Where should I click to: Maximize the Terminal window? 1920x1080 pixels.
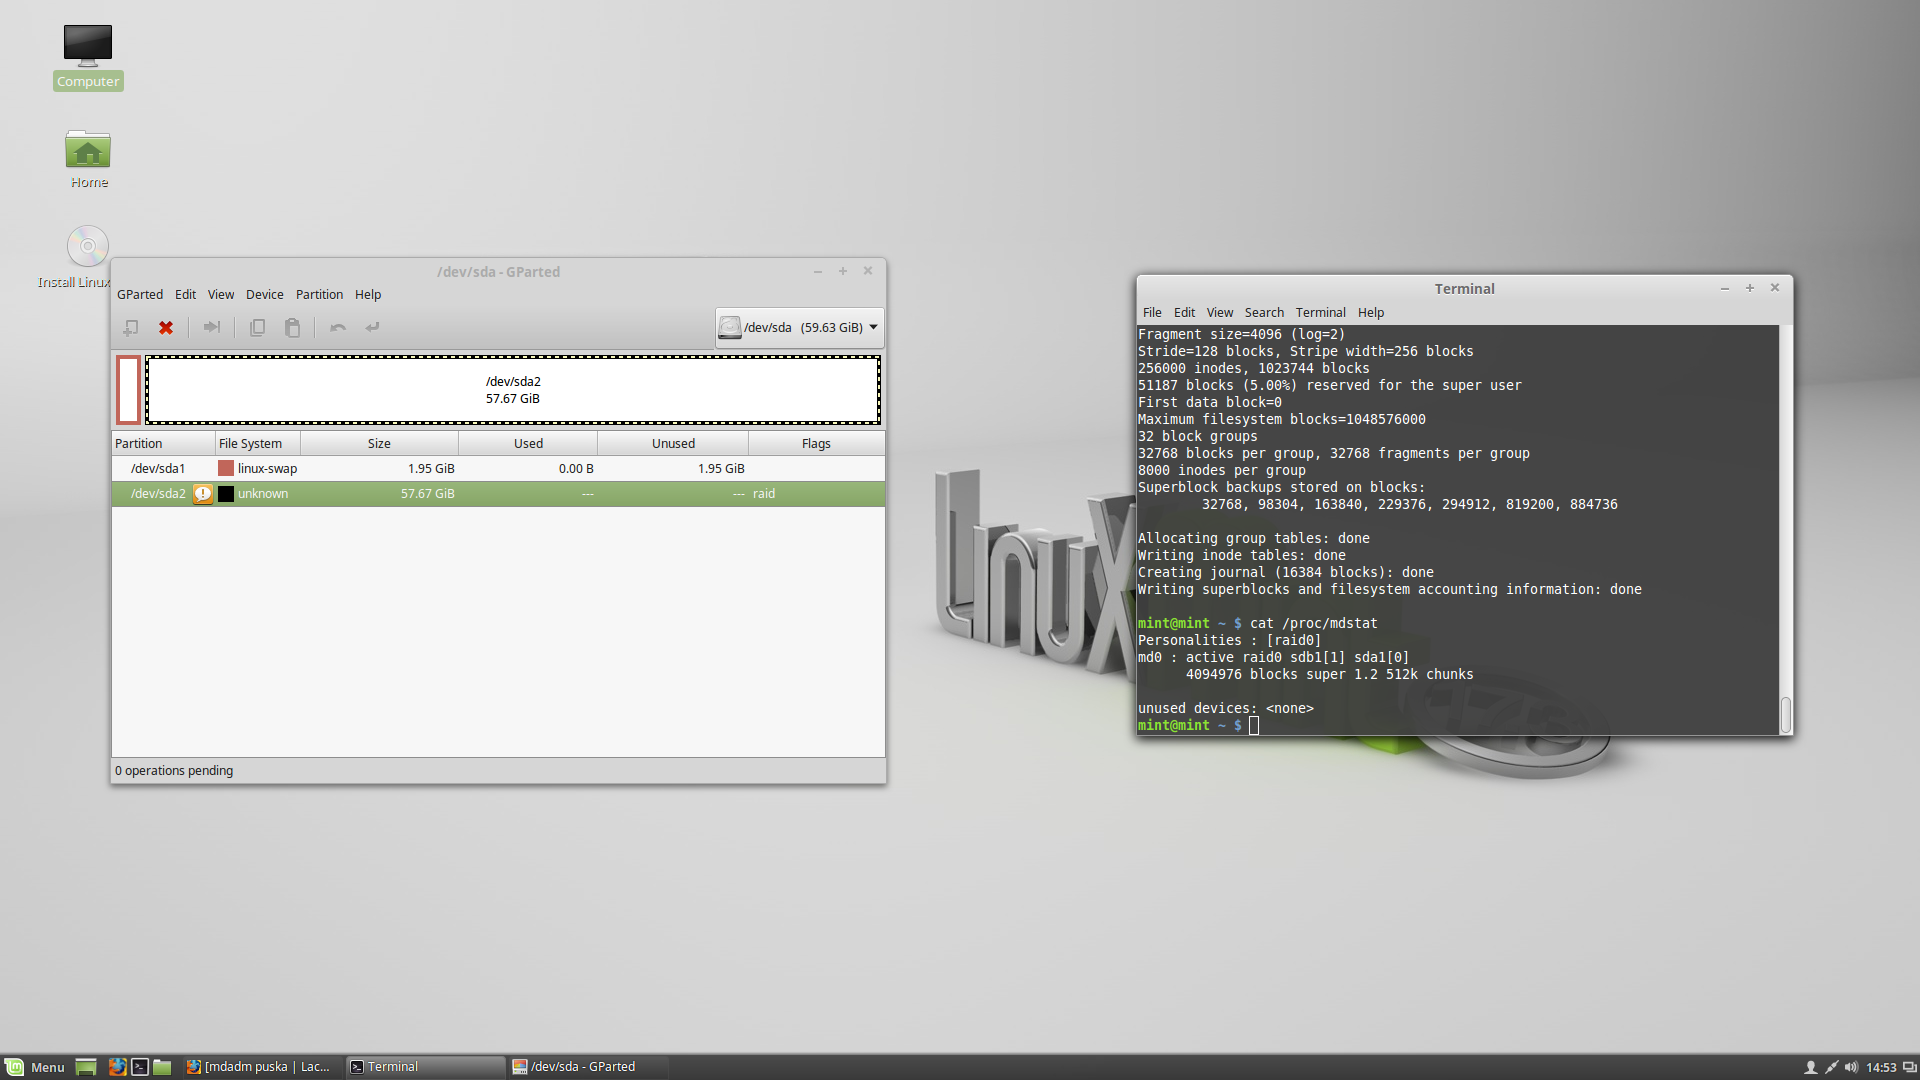pyautogui.click(x=1750, y=288)
